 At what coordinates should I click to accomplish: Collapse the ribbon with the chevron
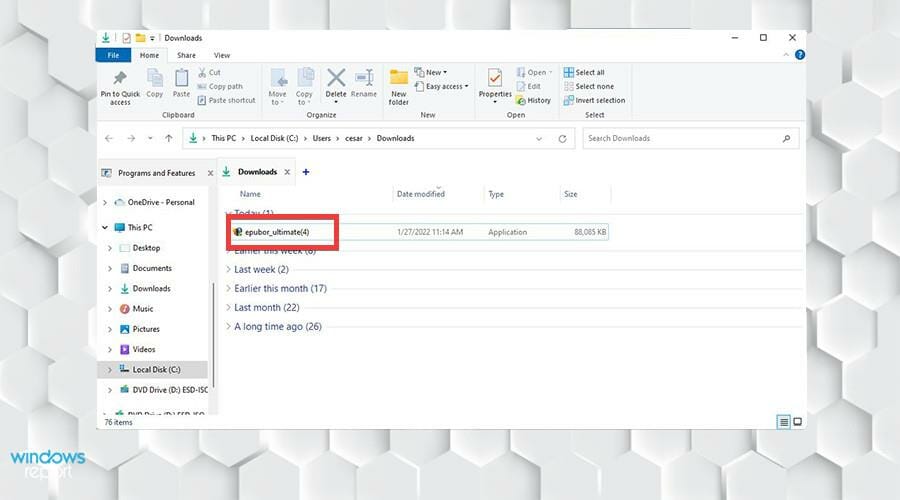click(786, 55)
